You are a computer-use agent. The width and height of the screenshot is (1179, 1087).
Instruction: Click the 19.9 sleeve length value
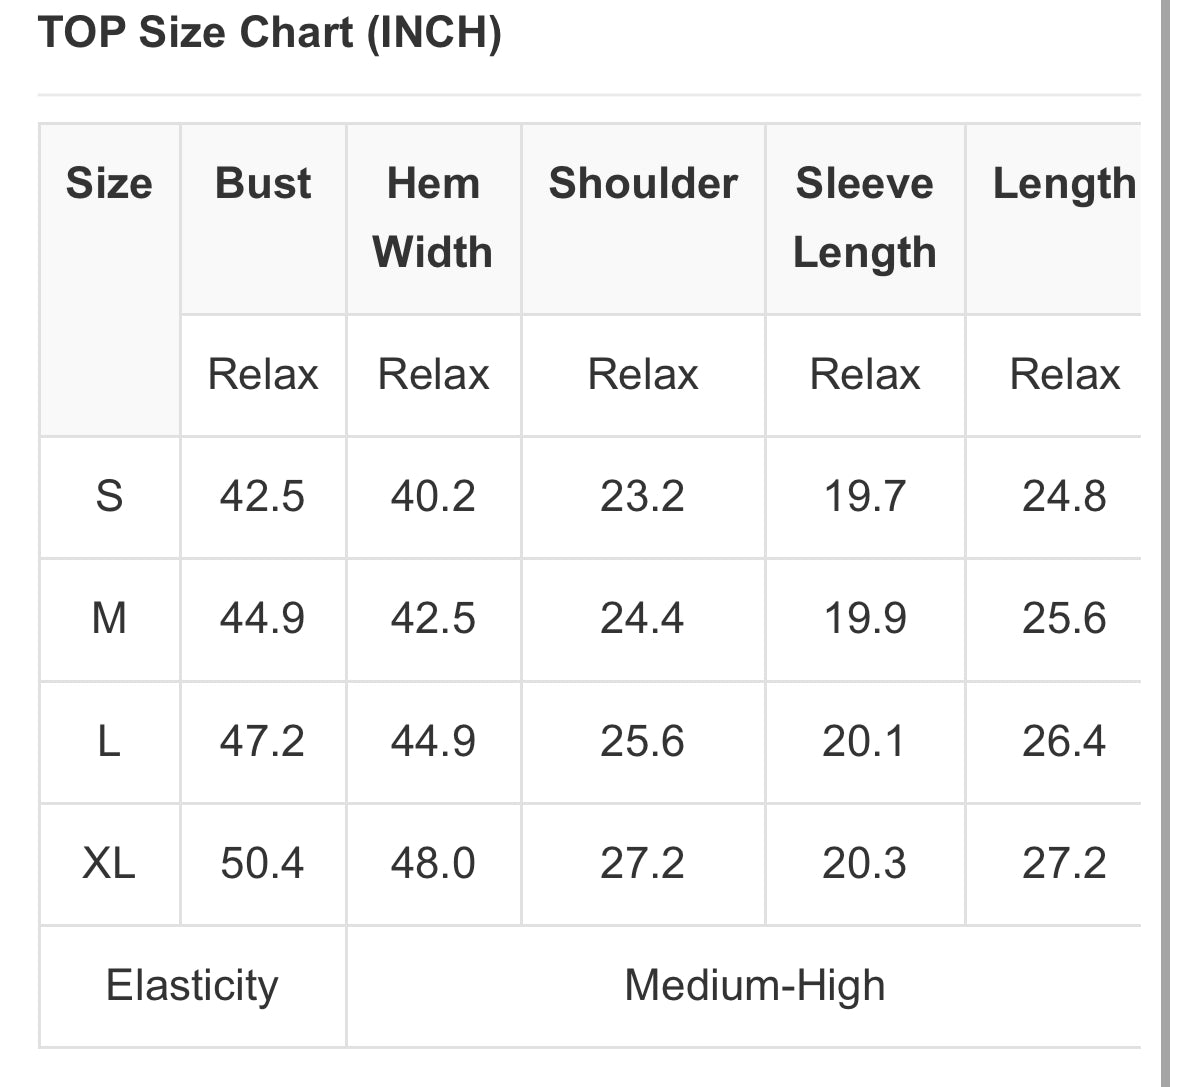click(x=864, y=618)
